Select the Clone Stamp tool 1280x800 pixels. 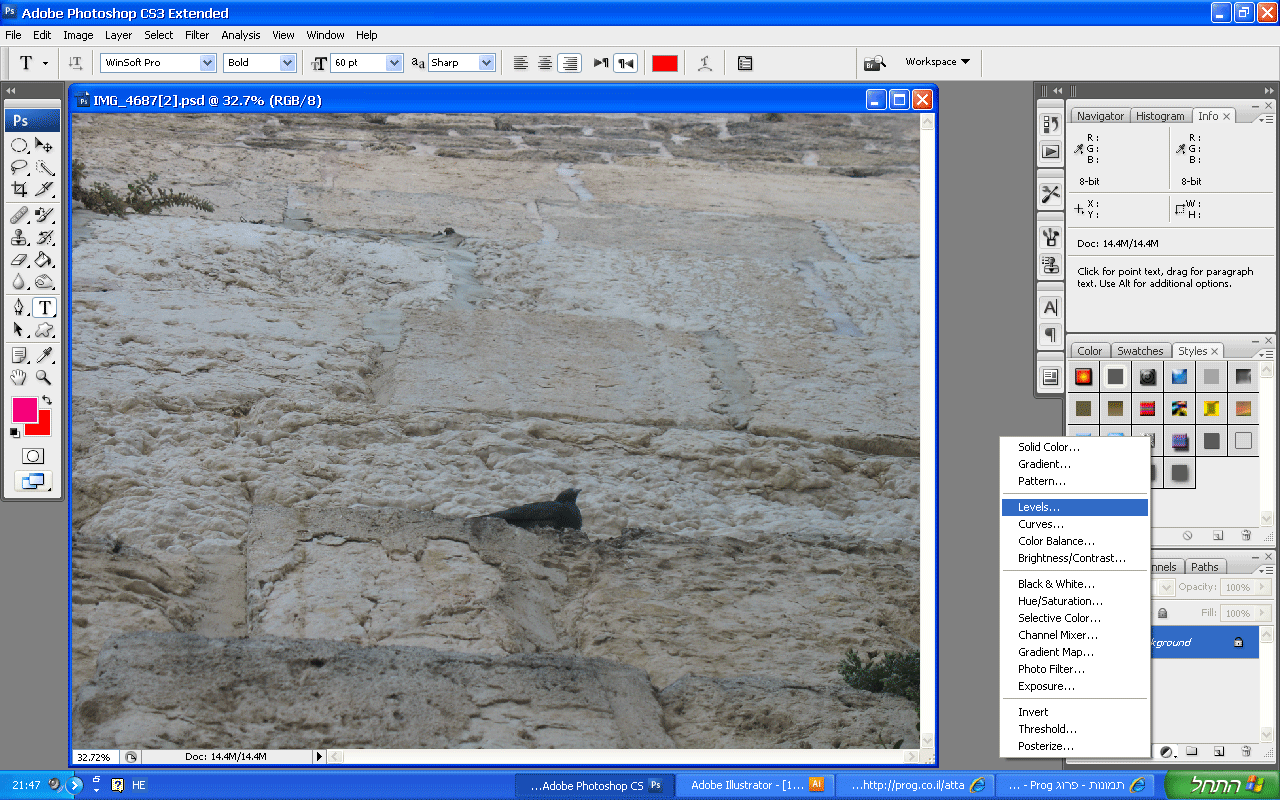[x=19, y=237]
